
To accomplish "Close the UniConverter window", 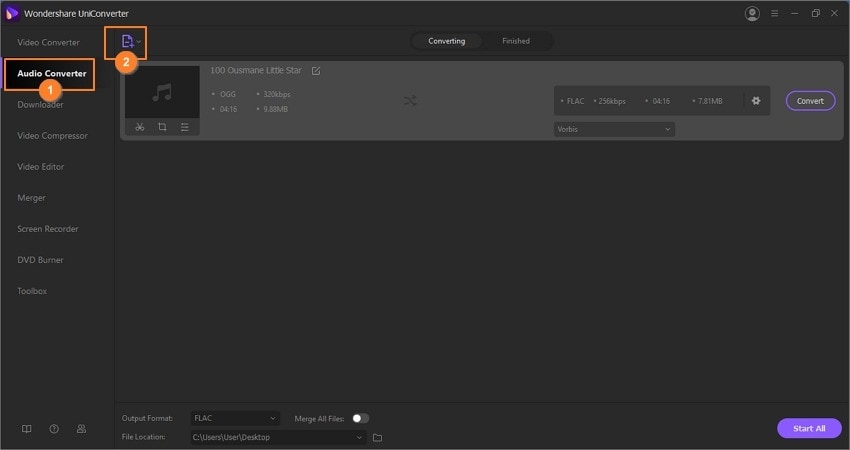I will (835, 14).
